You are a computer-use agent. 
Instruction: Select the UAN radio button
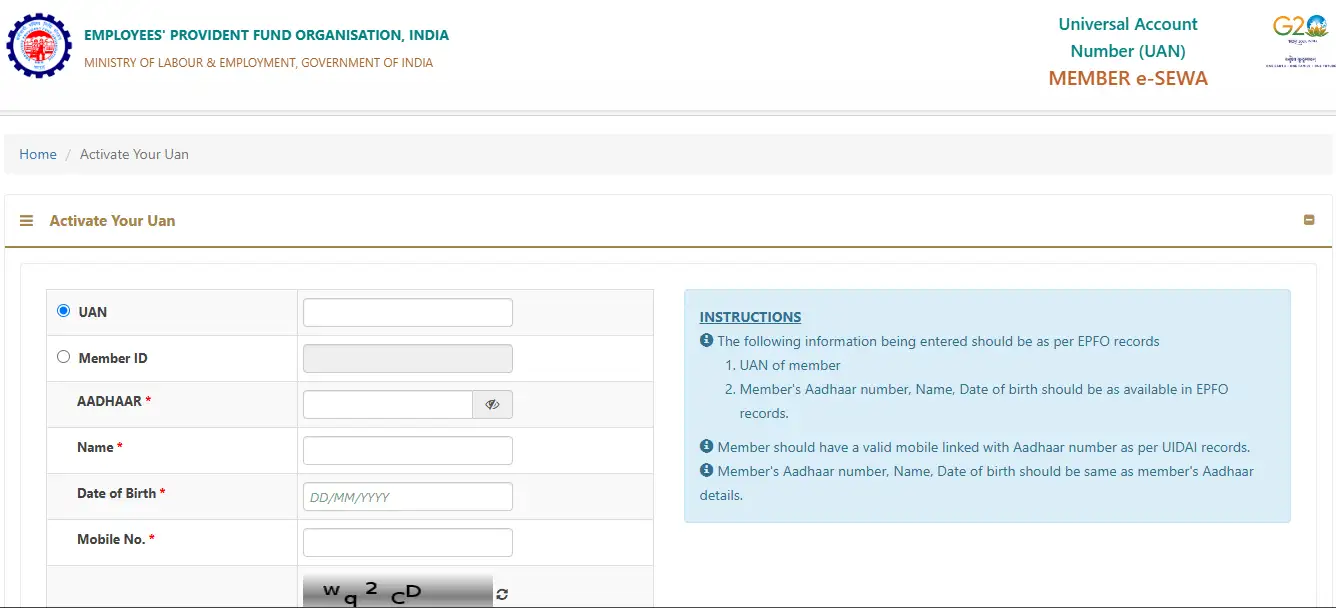pyautogui.click(x=64, y=311)
